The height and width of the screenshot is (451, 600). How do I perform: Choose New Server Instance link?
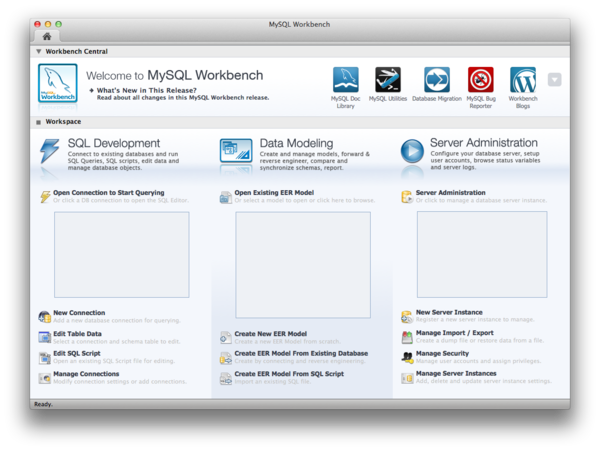pyautogui.click(x=449, y=312)
